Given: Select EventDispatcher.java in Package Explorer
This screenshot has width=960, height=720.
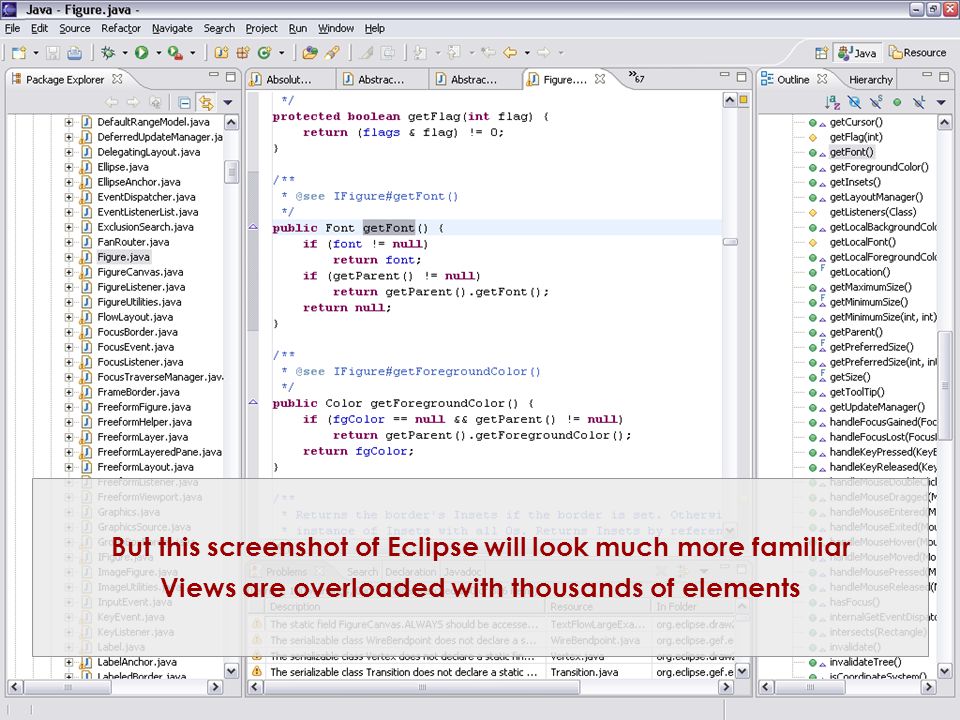Looking at the screenshot, I should (146, 197).
